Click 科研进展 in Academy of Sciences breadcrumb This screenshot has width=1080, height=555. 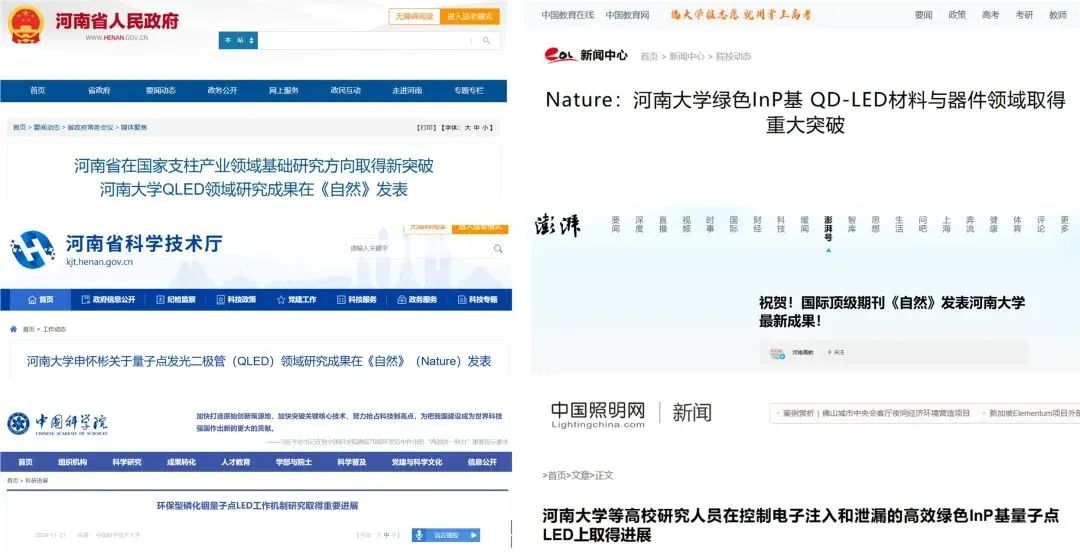point(37,480)
